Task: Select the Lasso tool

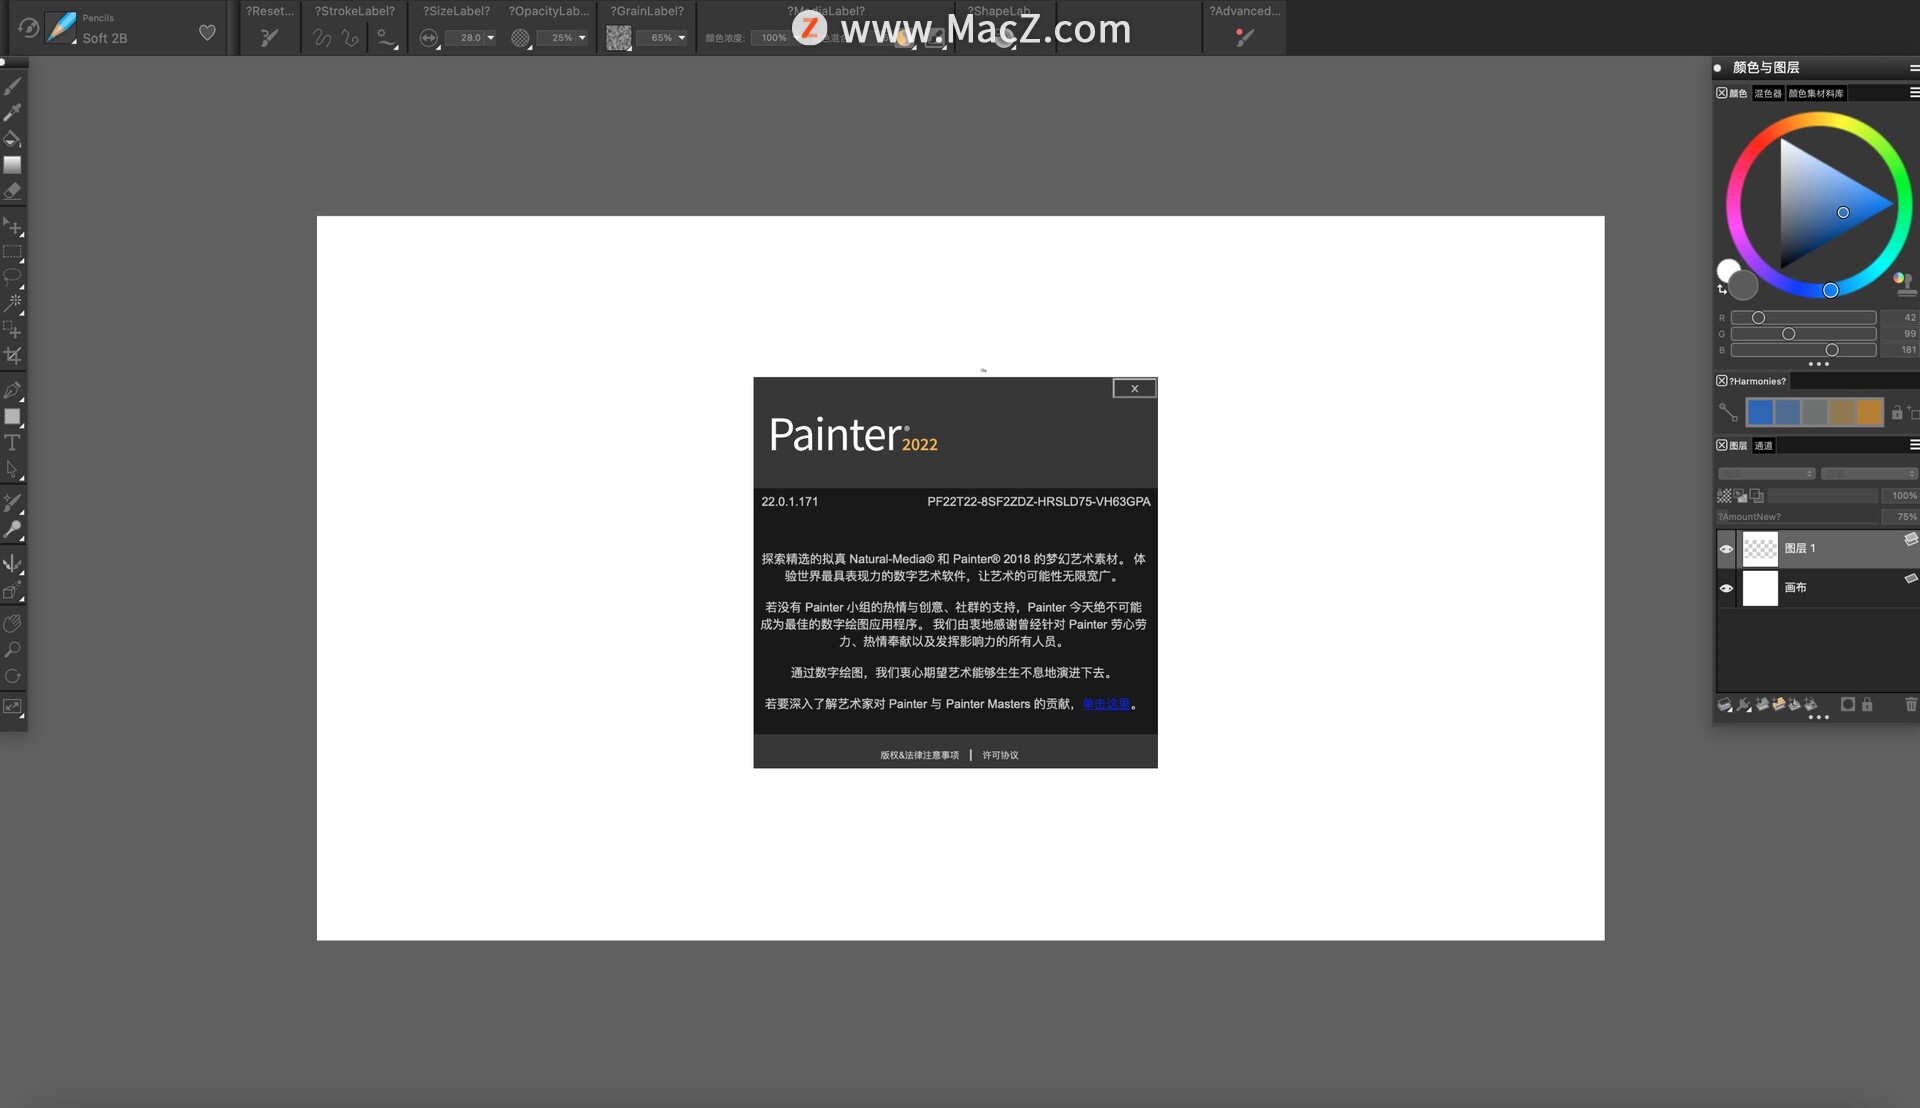Action: (12, 277)
